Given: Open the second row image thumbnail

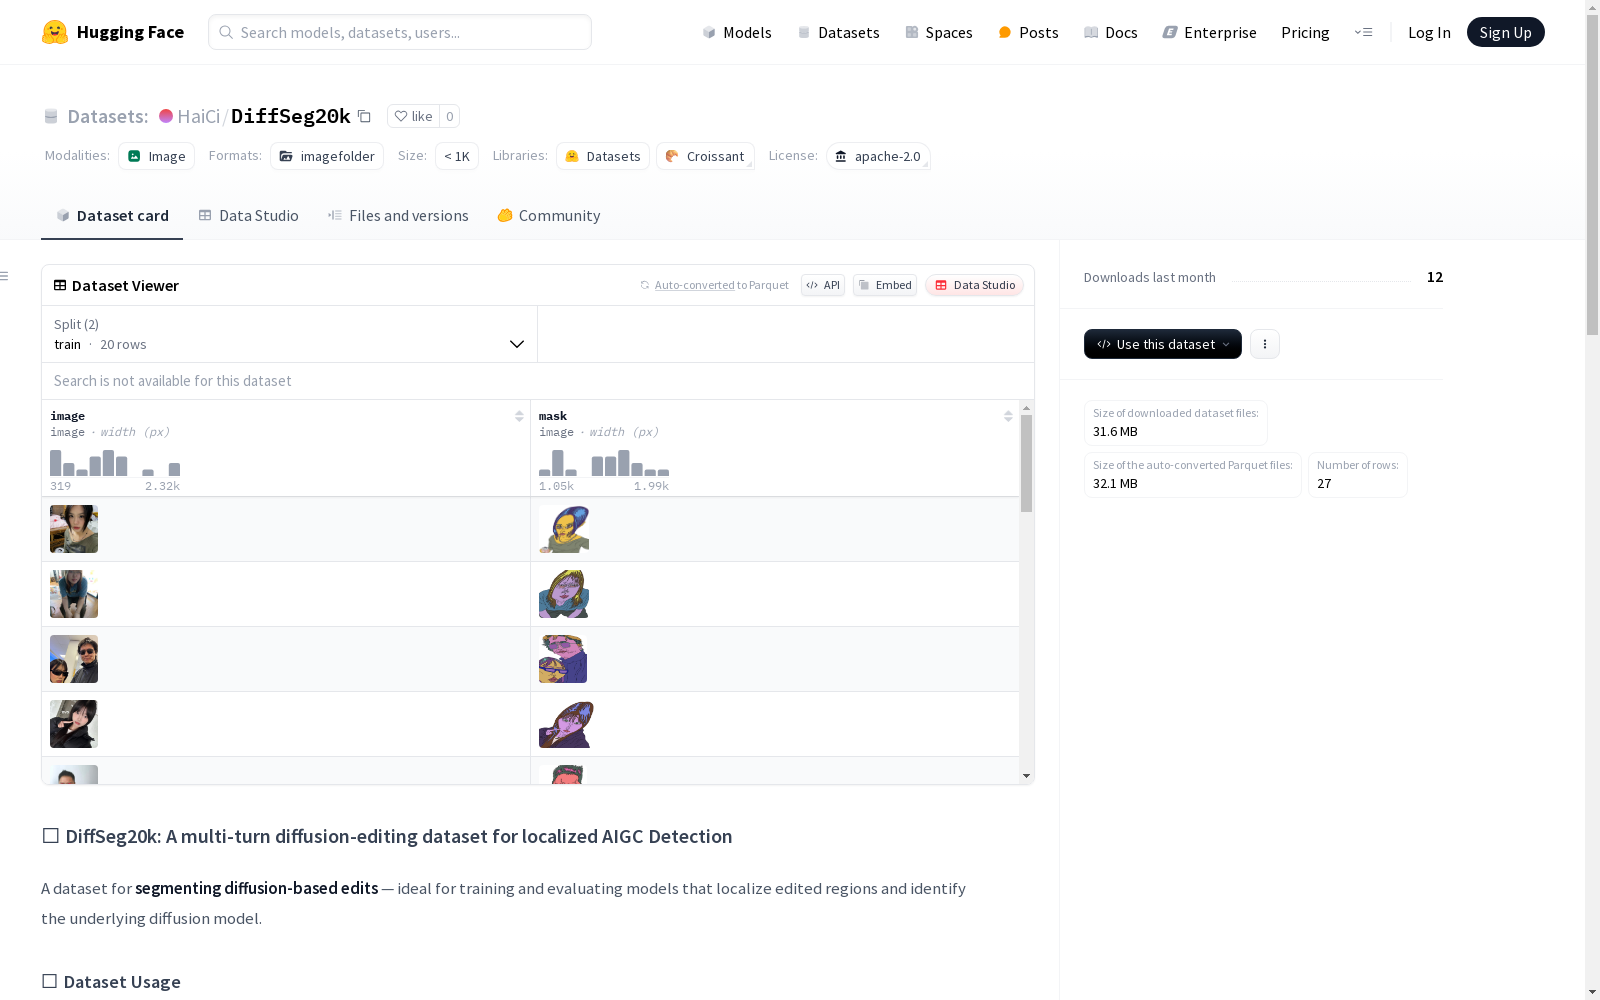Looking at the screenshot, I should pos(74,594).
